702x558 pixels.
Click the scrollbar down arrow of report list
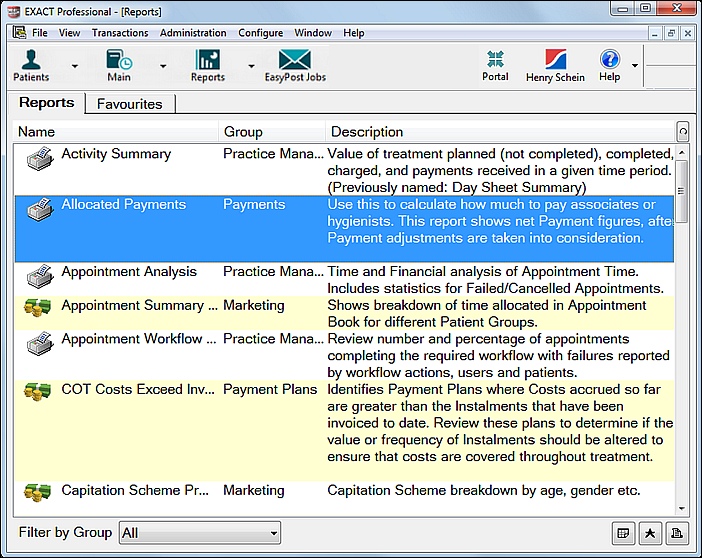tap(682, 508)
